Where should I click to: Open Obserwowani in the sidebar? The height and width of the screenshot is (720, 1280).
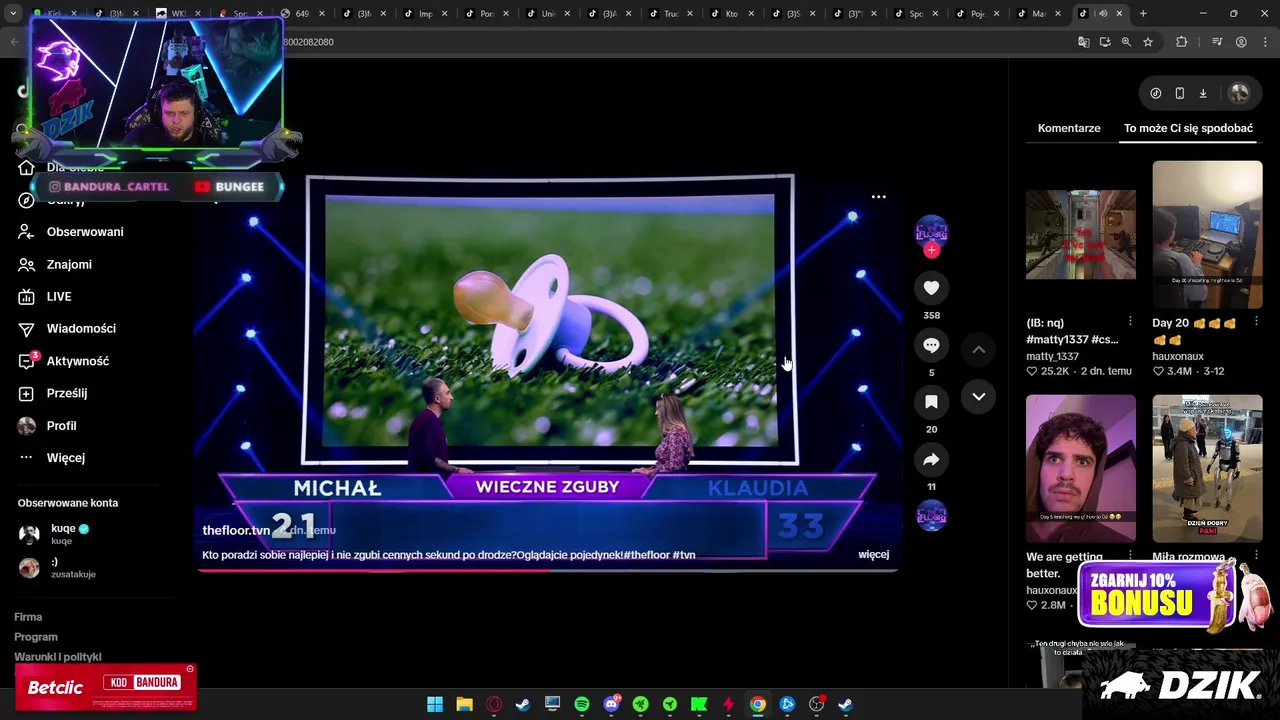coord(71,232)
